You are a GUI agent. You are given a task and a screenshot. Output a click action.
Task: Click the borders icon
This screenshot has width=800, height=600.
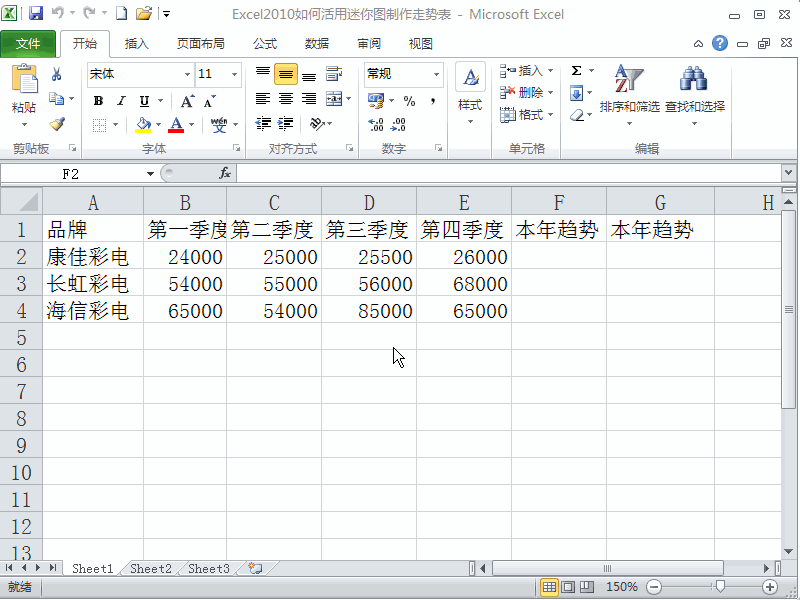pos(99,125)
